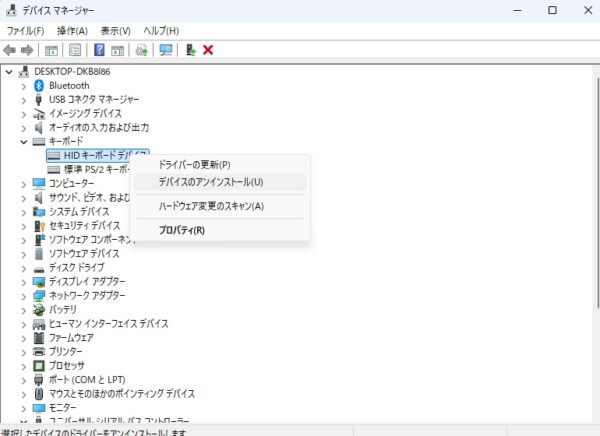
Task: Select the サウンド、ビデオ category label
Action: [90, 198]
